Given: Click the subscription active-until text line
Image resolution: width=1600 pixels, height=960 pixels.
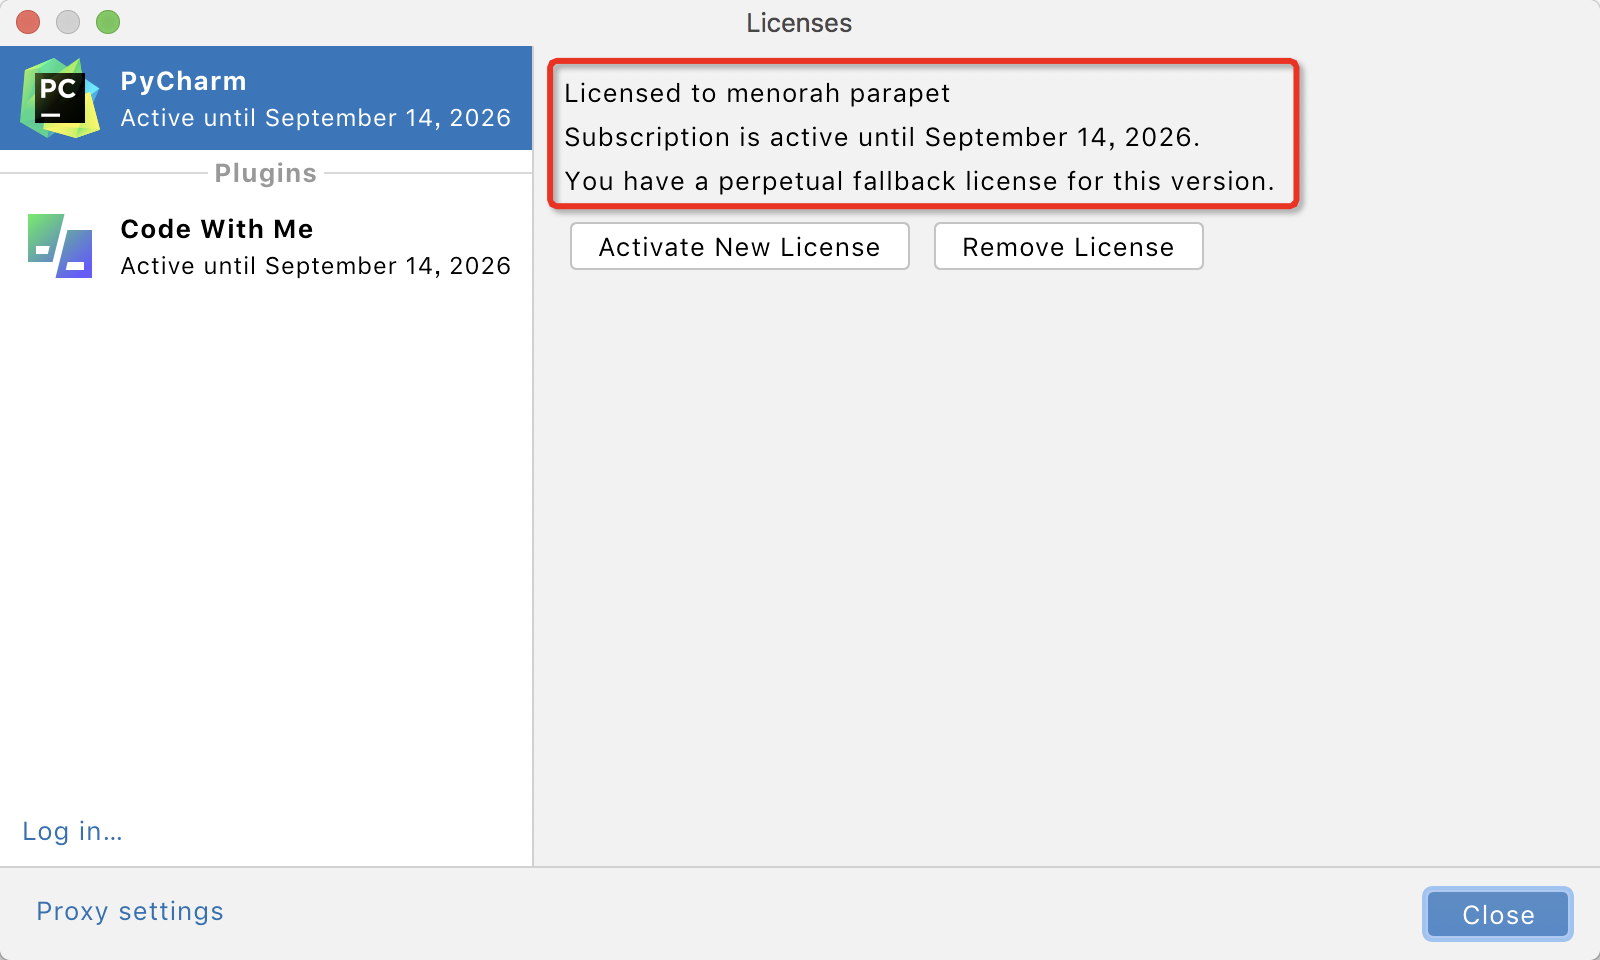Looking at the screenshot, I should click(x=881, y=137).
